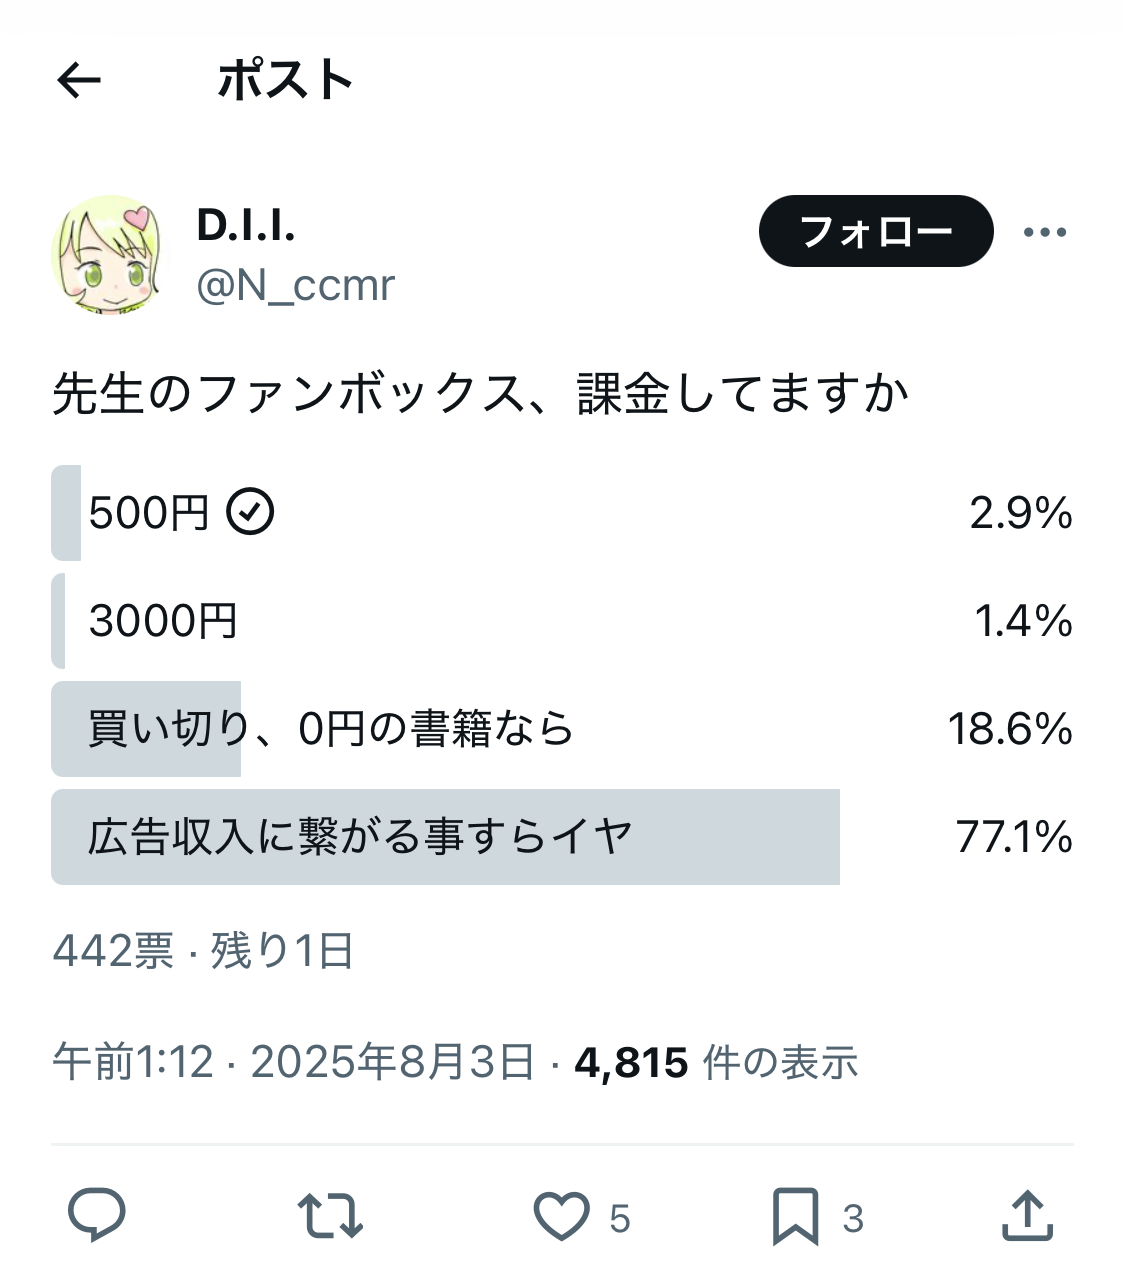Click the D.I.I. display name
The image size is (1125, 1266).
[246, 226]
